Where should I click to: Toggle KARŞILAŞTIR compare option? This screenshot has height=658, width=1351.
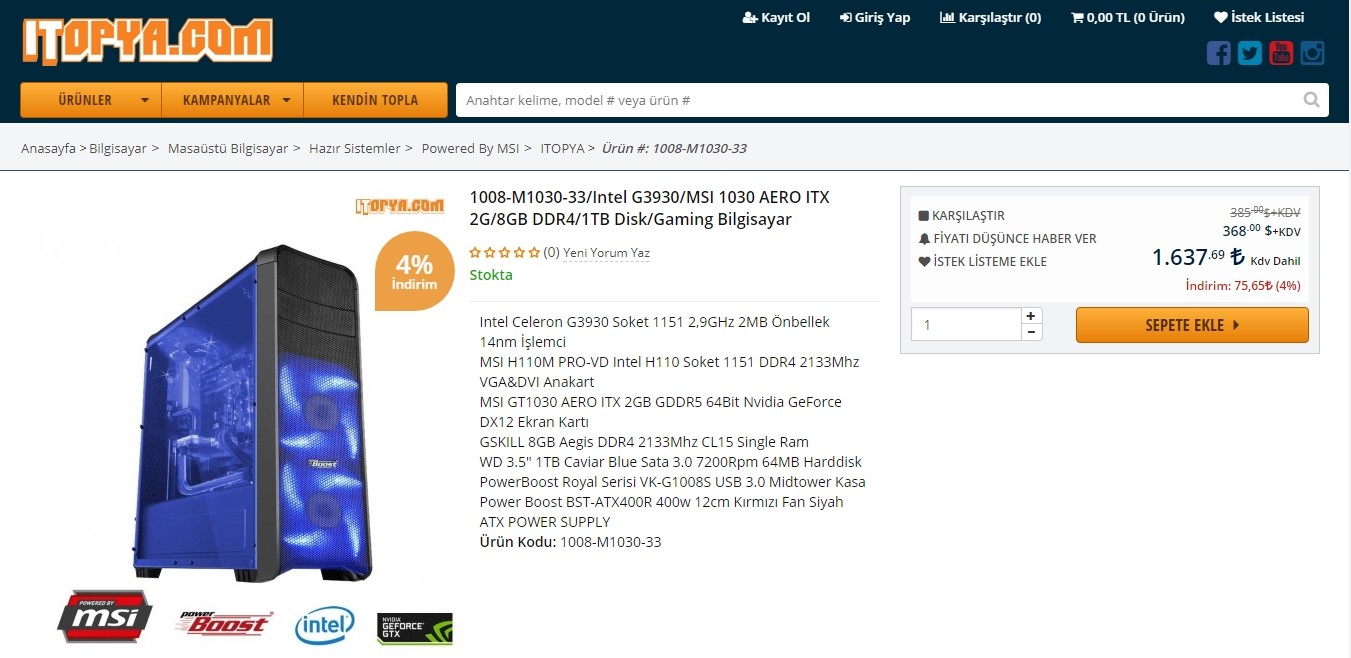(x=961, y=215)
